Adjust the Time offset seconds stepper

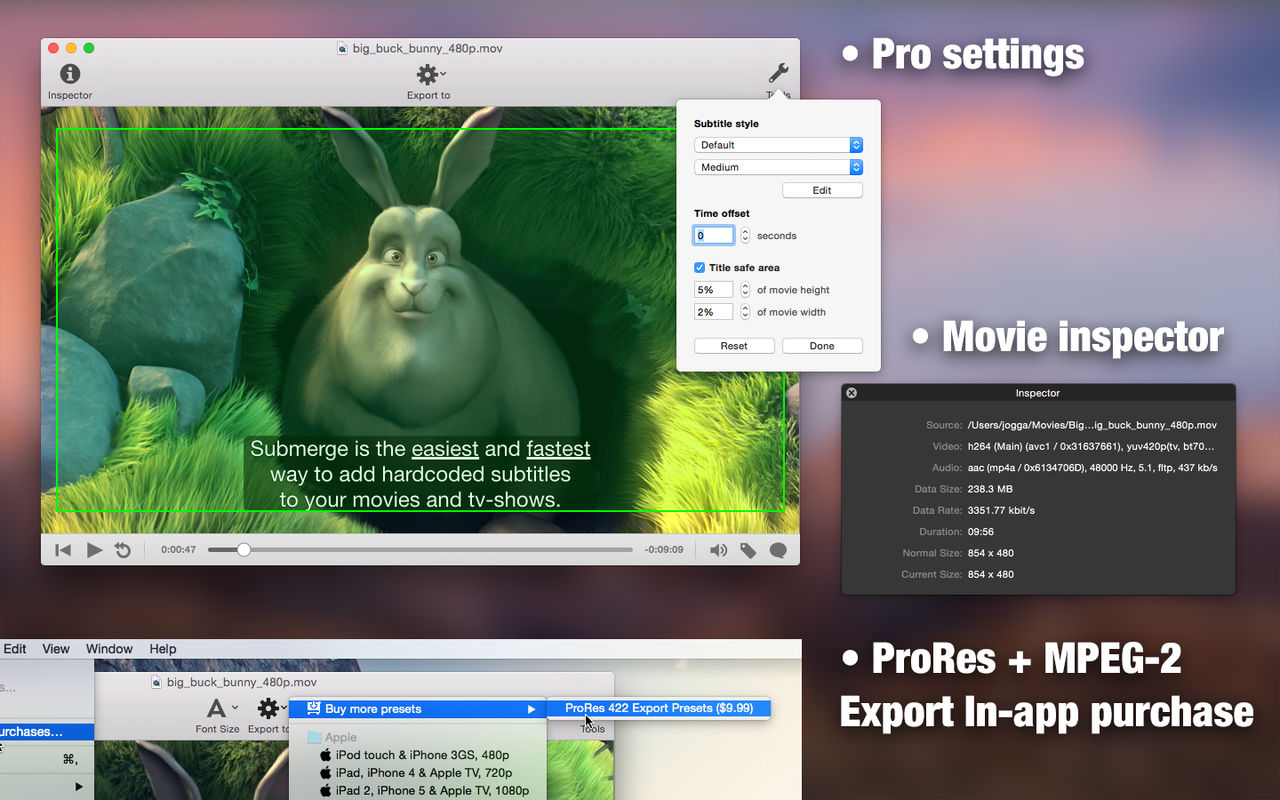tap(745, 236)
